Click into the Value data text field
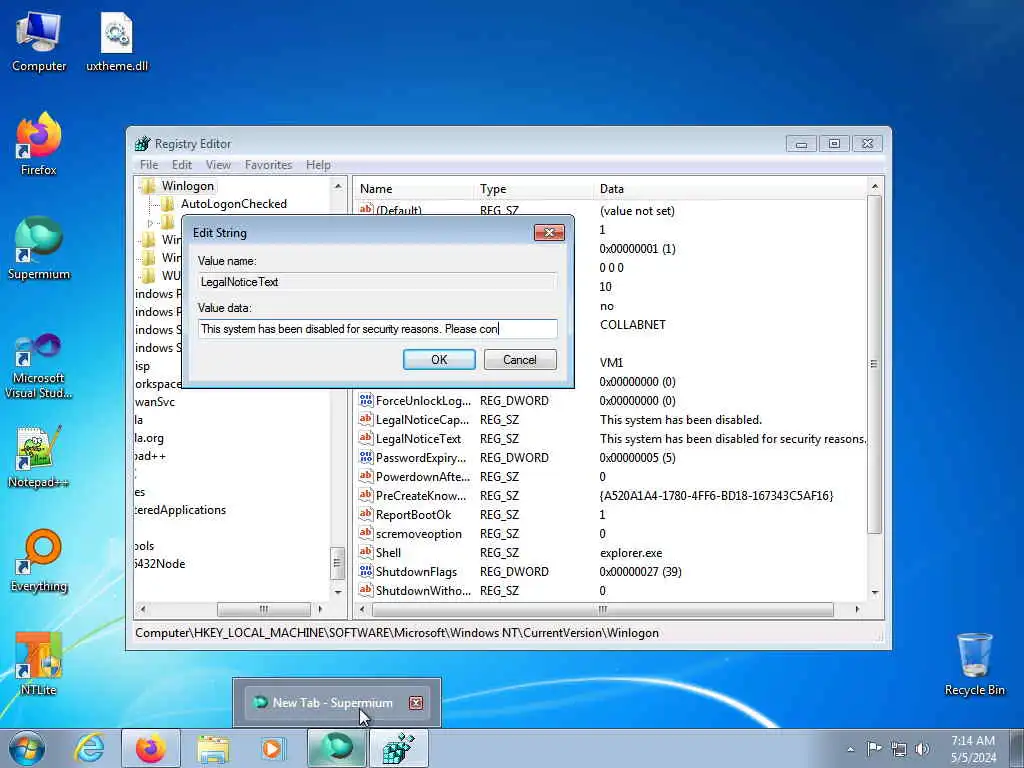This screenshot has width=1024, height=768. coord(377,328)
